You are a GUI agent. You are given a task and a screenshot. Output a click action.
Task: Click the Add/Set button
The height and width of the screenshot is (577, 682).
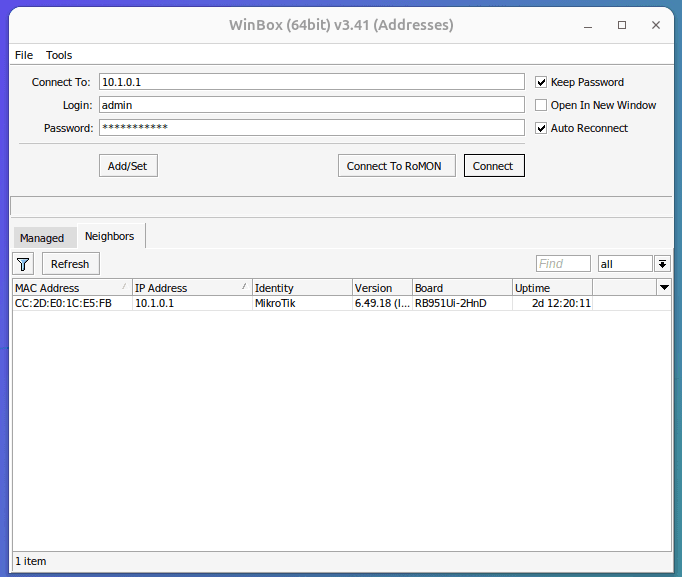[128, 166]
